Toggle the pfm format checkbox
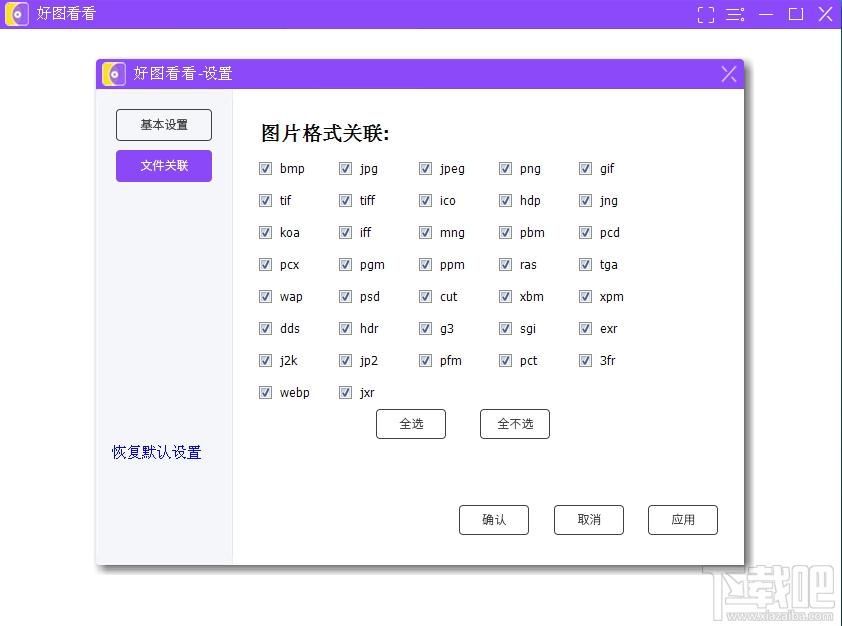This screenshot has height=626, width=842. pos(425,361)
